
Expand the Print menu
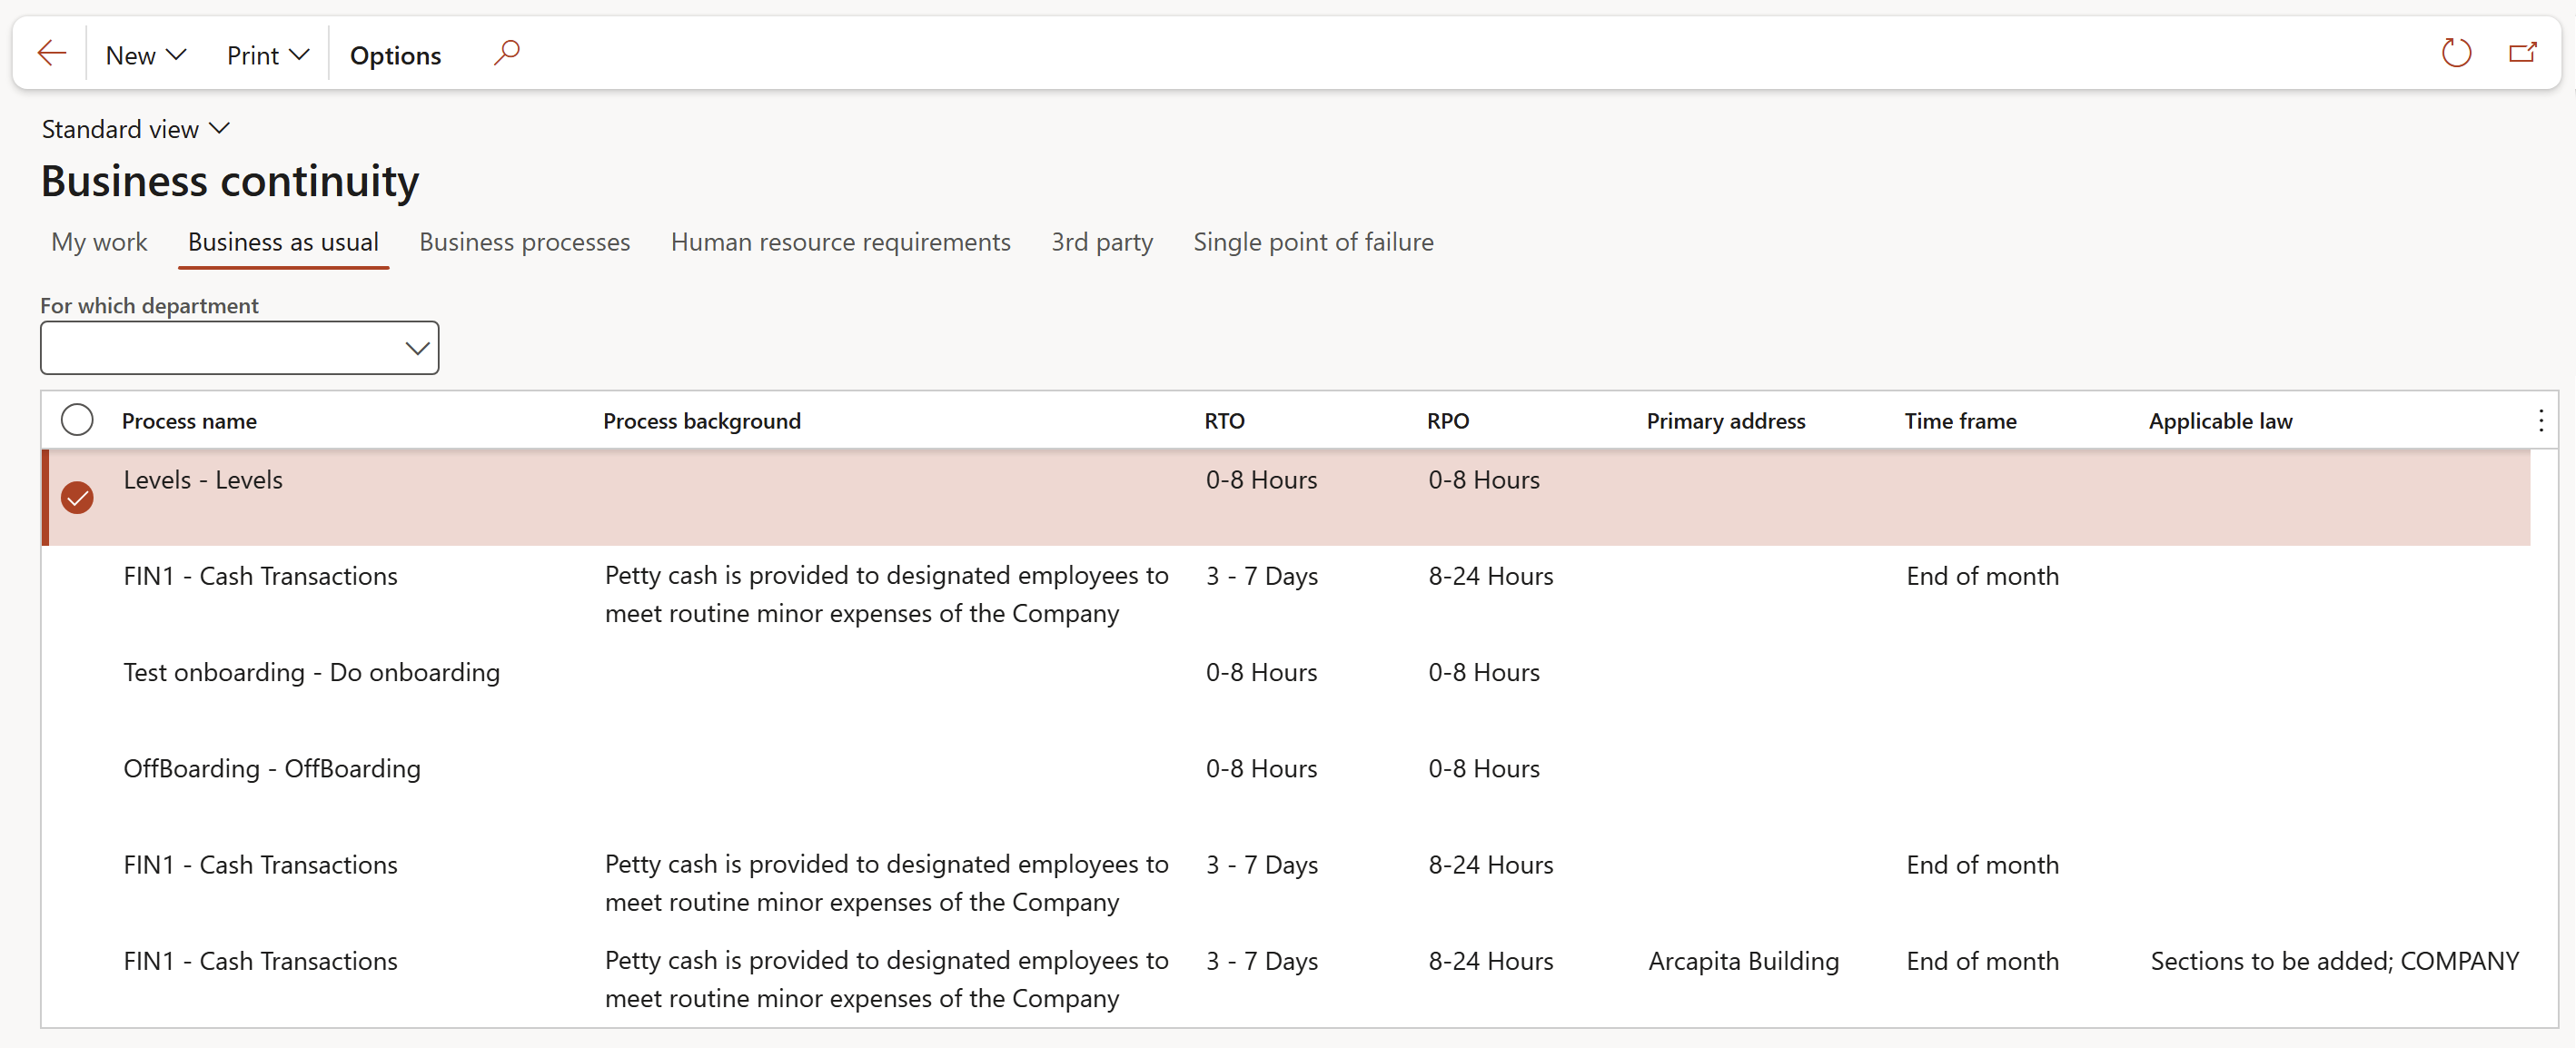[x=267, y=55]
